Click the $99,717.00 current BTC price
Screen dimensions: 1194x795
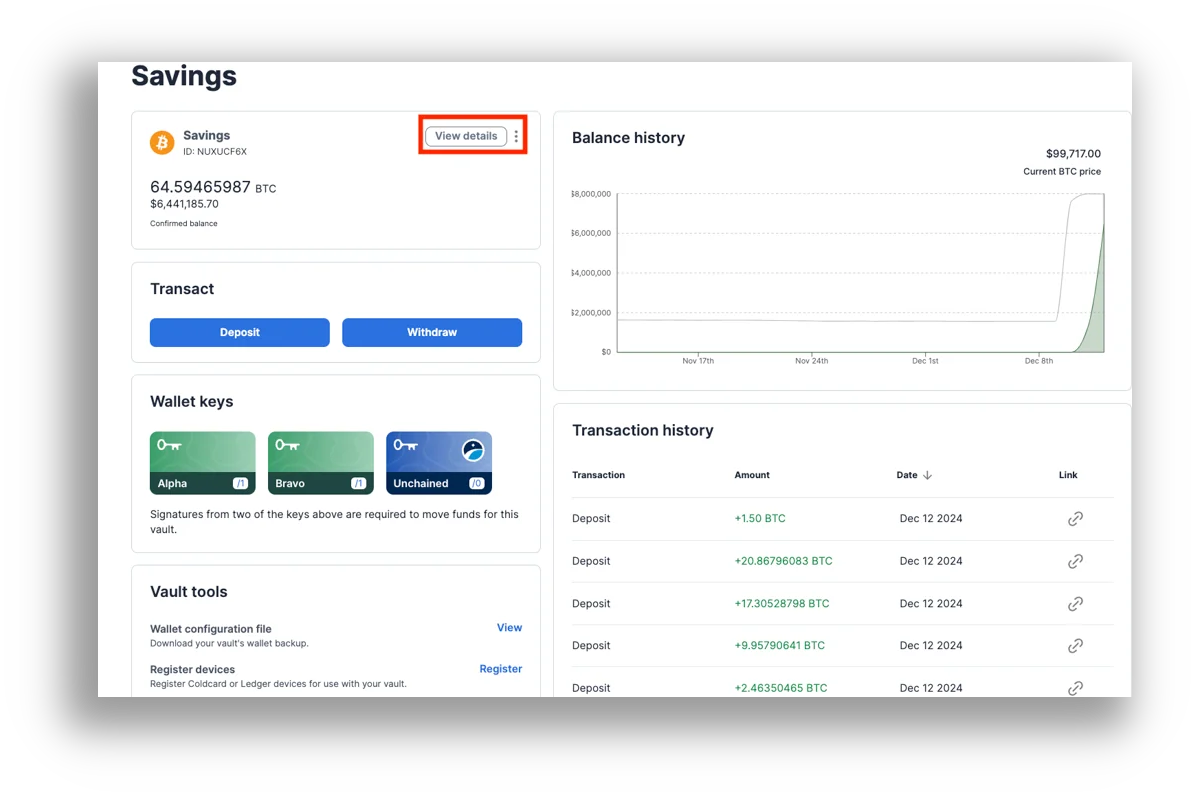click(1073, 154)
